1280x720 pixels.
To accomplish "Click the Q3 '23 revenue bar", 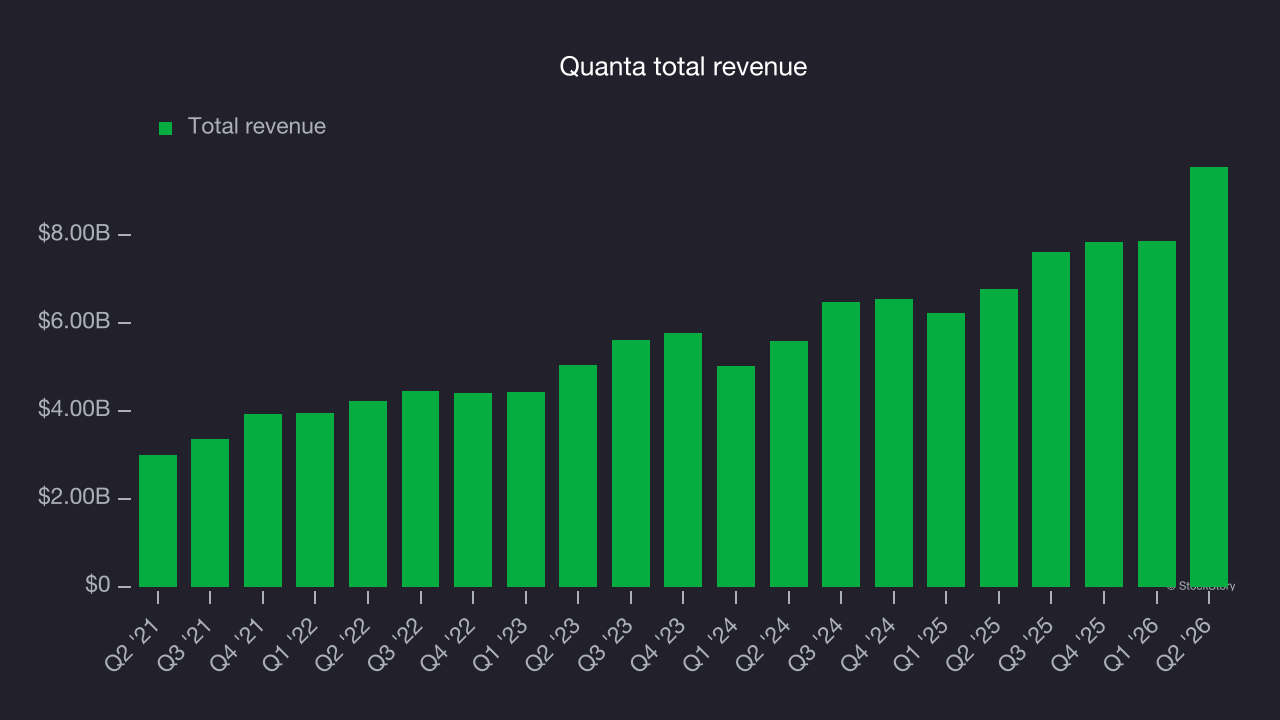I will pyautogui.click(x=631, y=463).
